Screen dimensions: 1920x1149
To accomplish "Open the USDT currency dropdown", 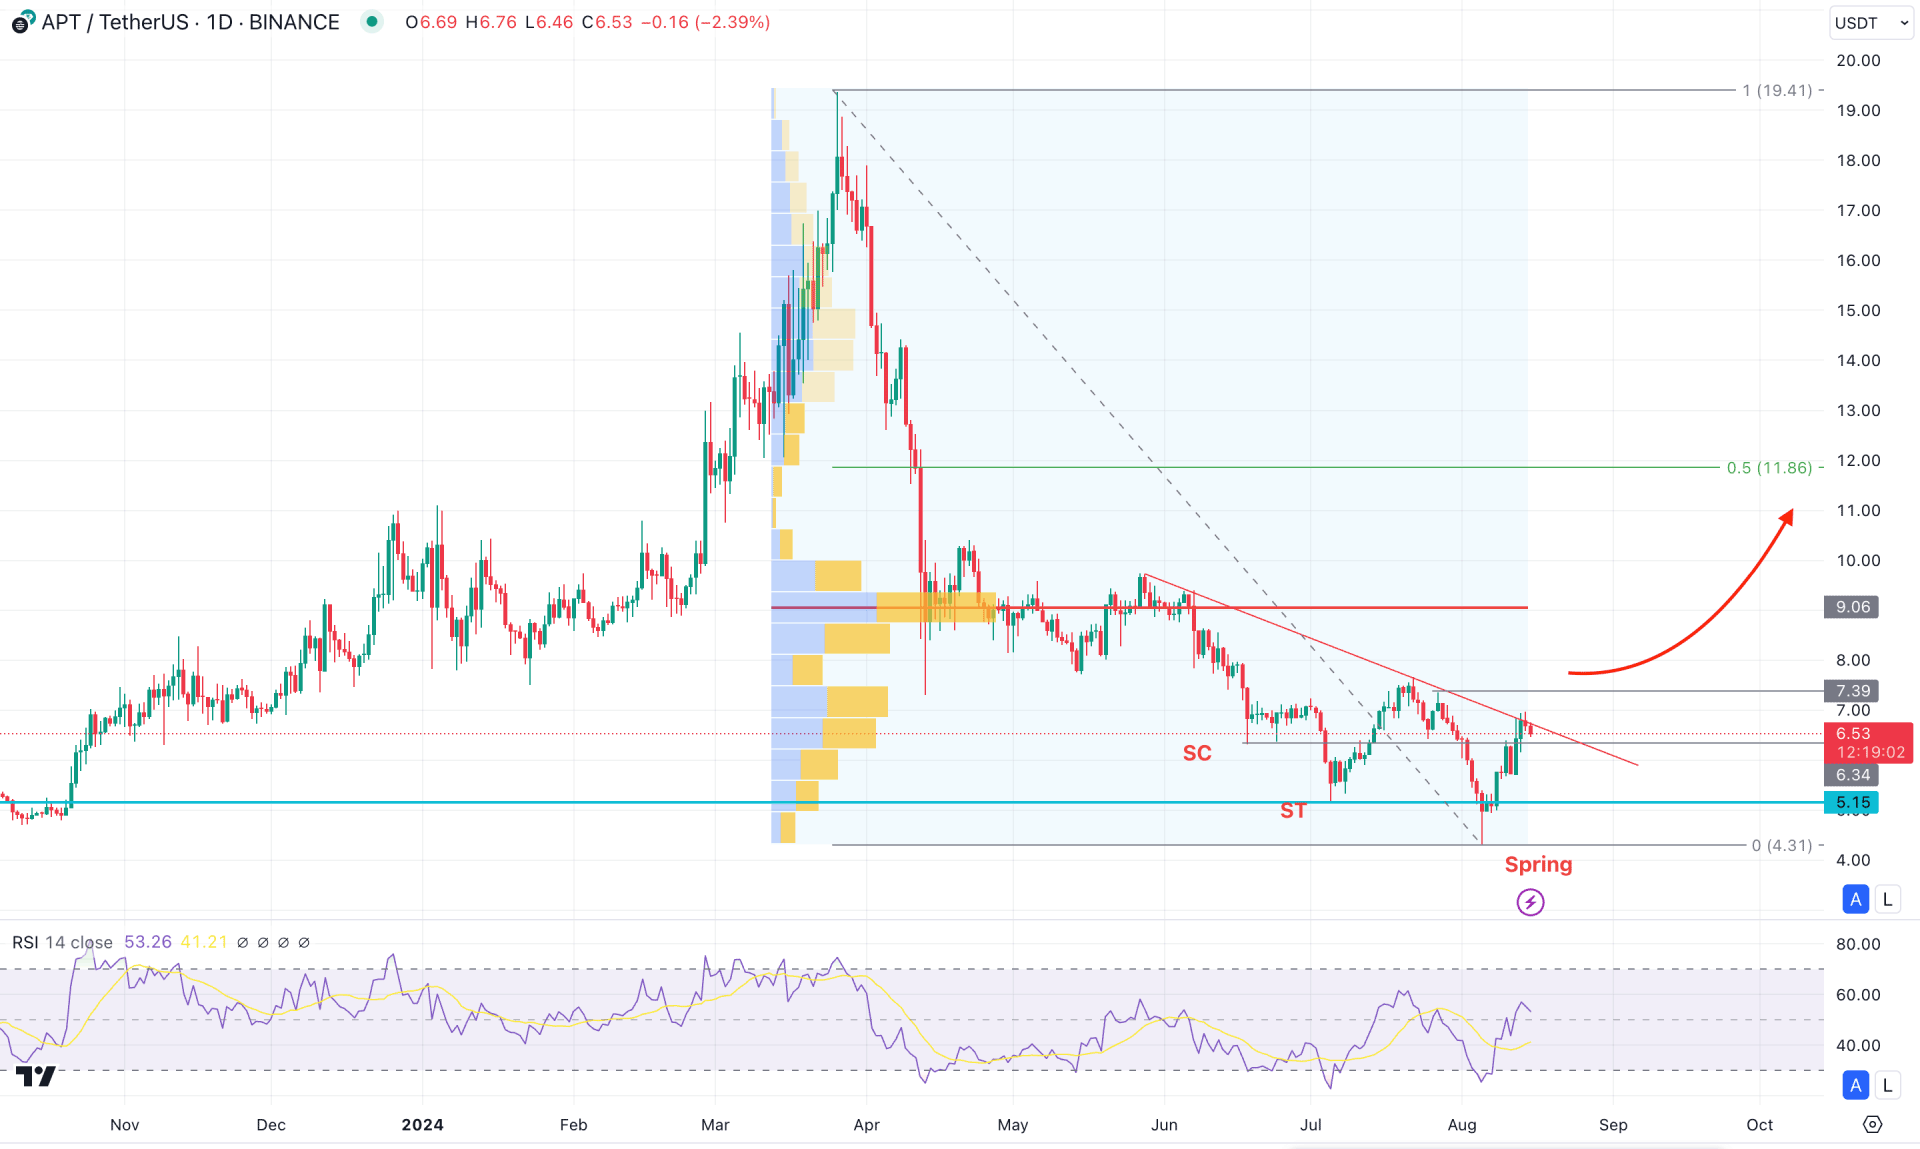I will click(x=1871, y=22).
